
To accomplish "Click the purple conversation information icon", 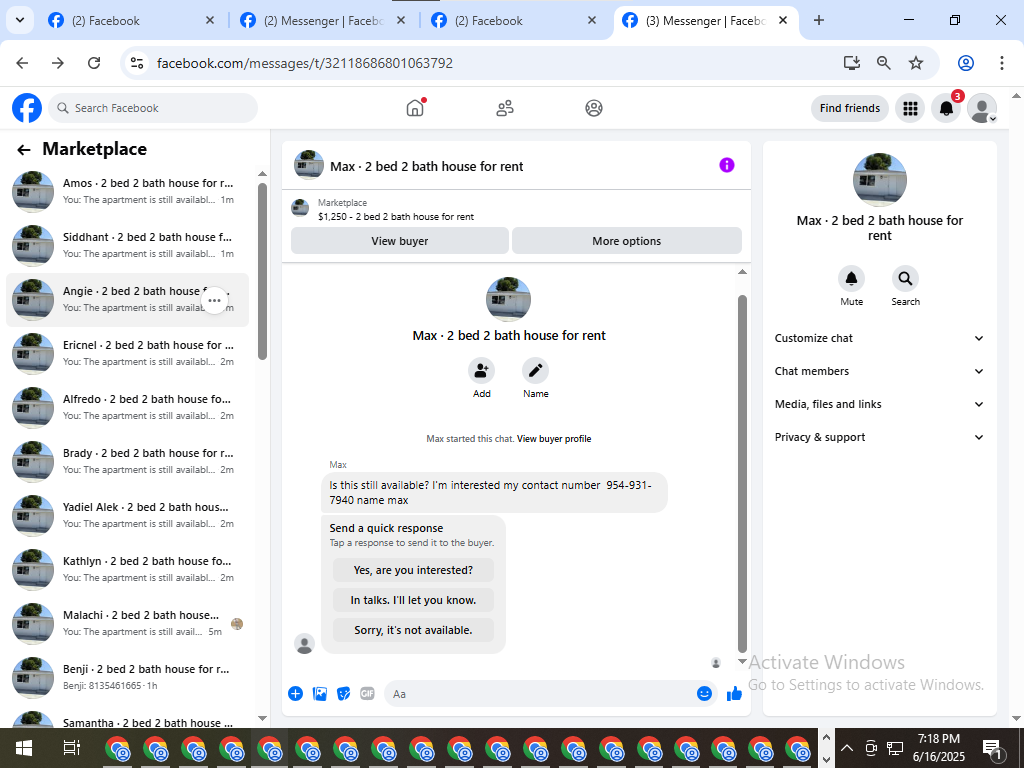I will 727,165.
